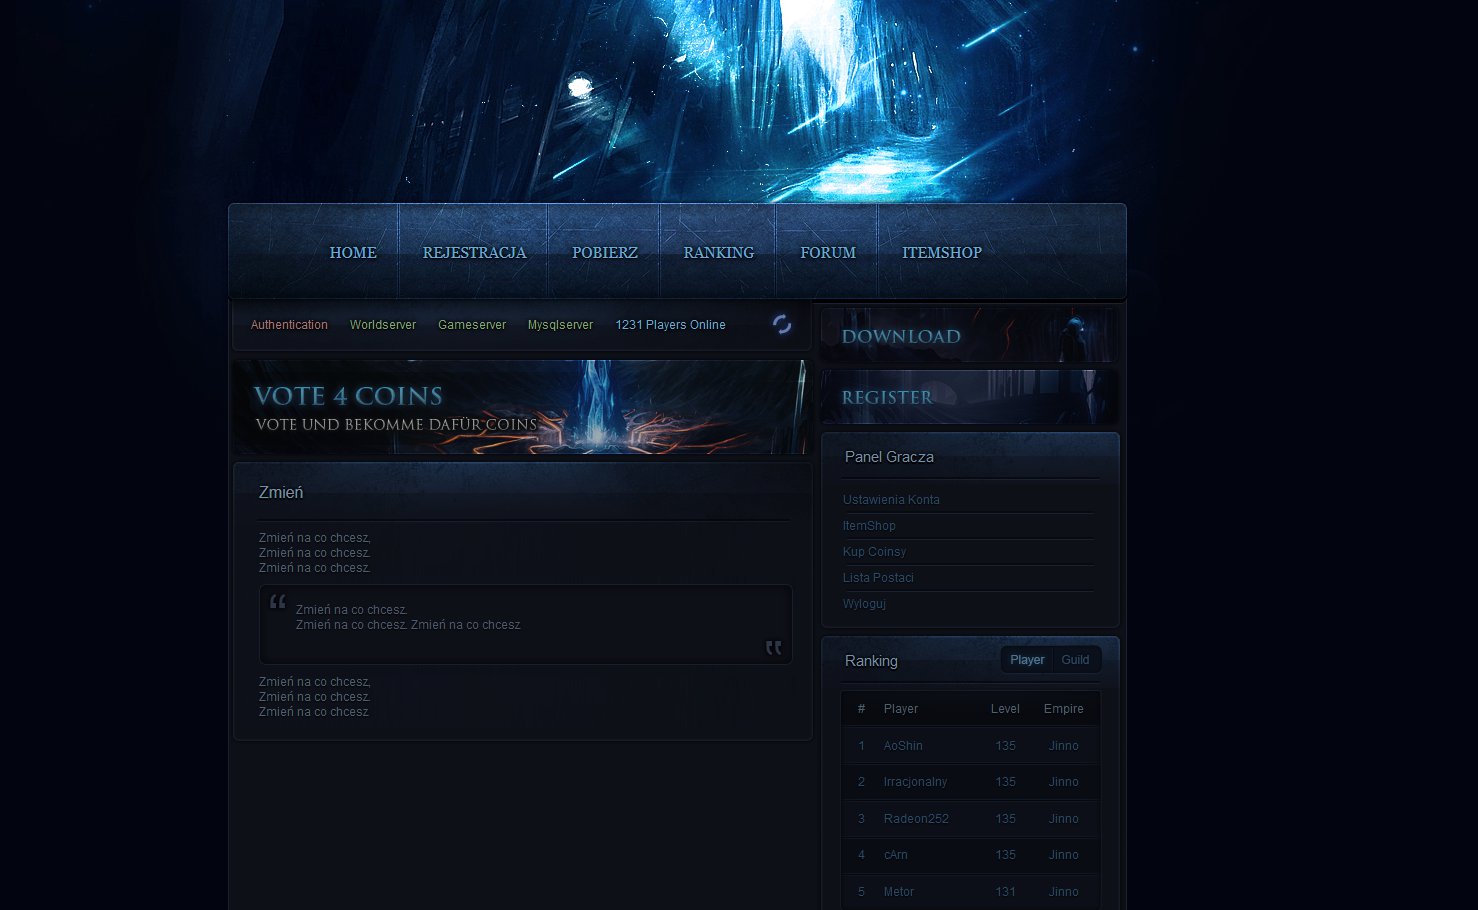Click Jinno empire in AoShin row
Screen dimensions: 1478x910
(1063, 746)
